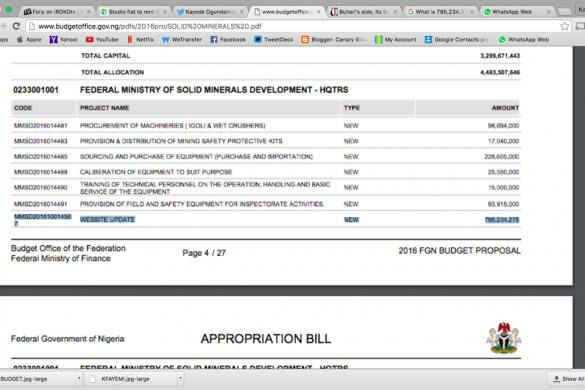
Task: Click code MMSD2016014481
Action: (41, 126)
